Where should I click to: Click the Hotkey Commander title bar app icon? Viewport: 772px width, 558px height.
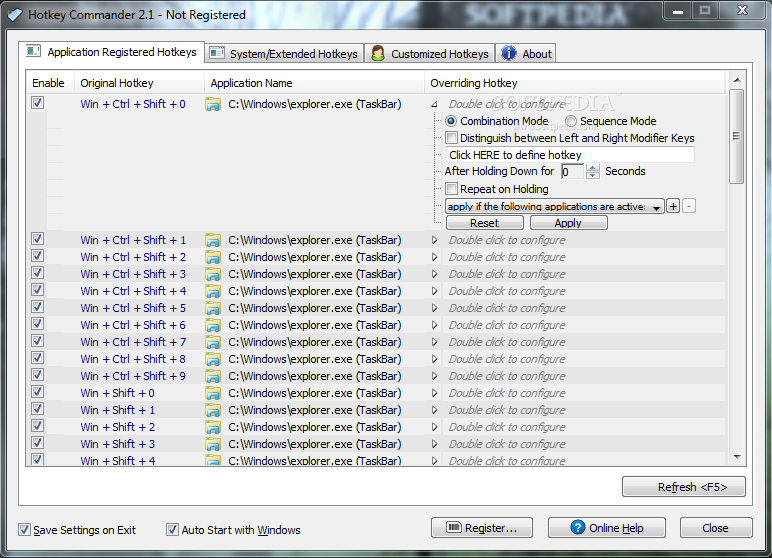pos(15,15)
